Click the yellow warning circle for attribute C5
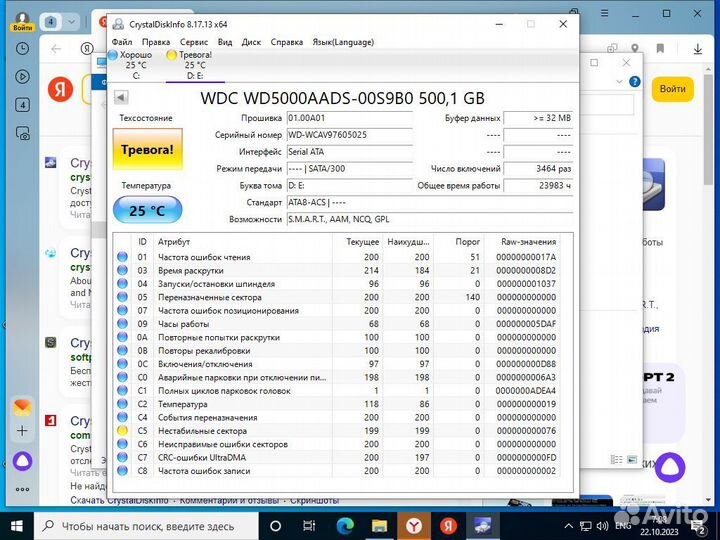The height and width of the screenshot is (540, 720). 122,431
